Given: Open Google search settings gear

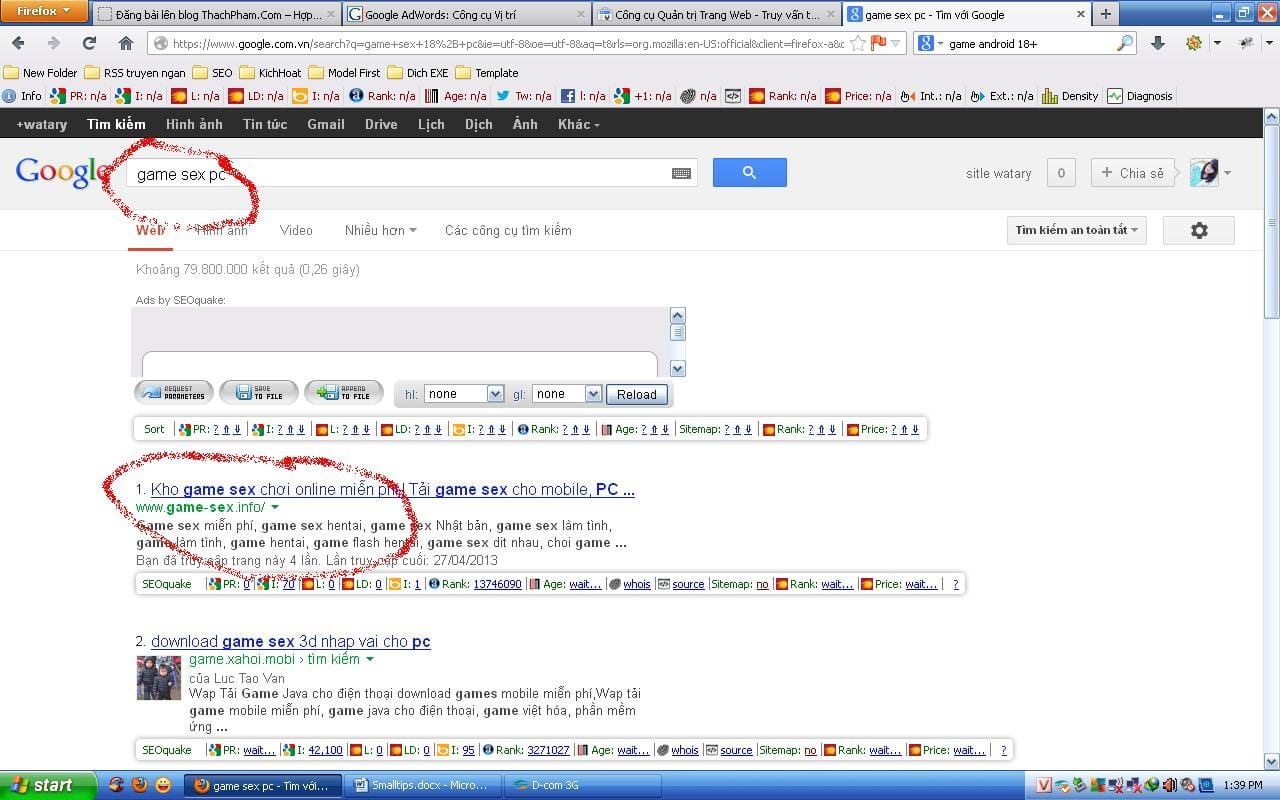Looking at the screenshot, I should (1199, 230).
